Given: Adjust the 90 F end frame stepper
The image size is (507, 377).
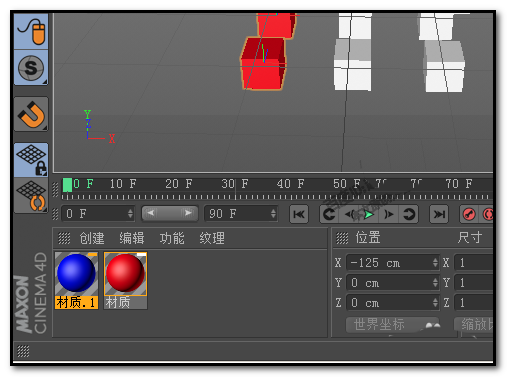Looking at the screenshot, I should (x=273, y=214).
